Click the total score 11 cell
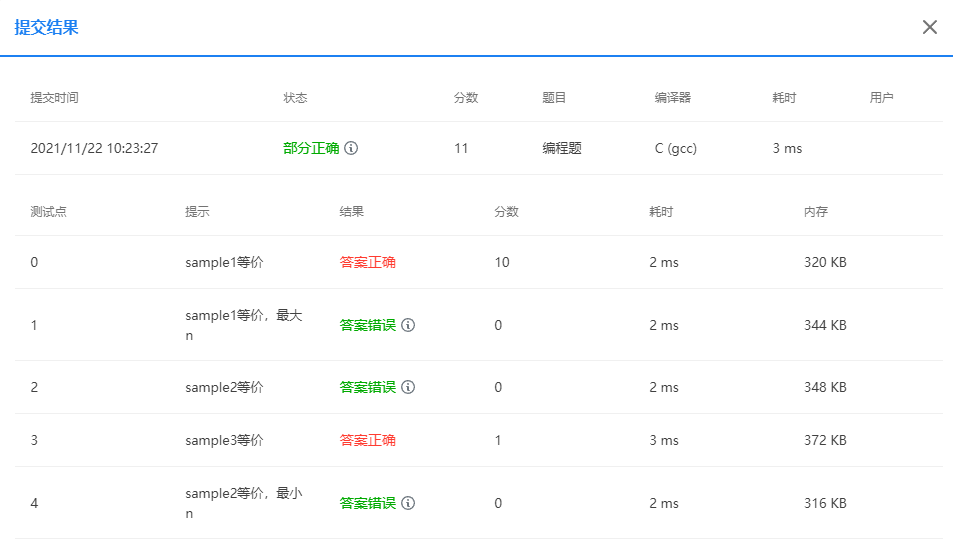This screenshot has height=546, width=953. point(461,148)
